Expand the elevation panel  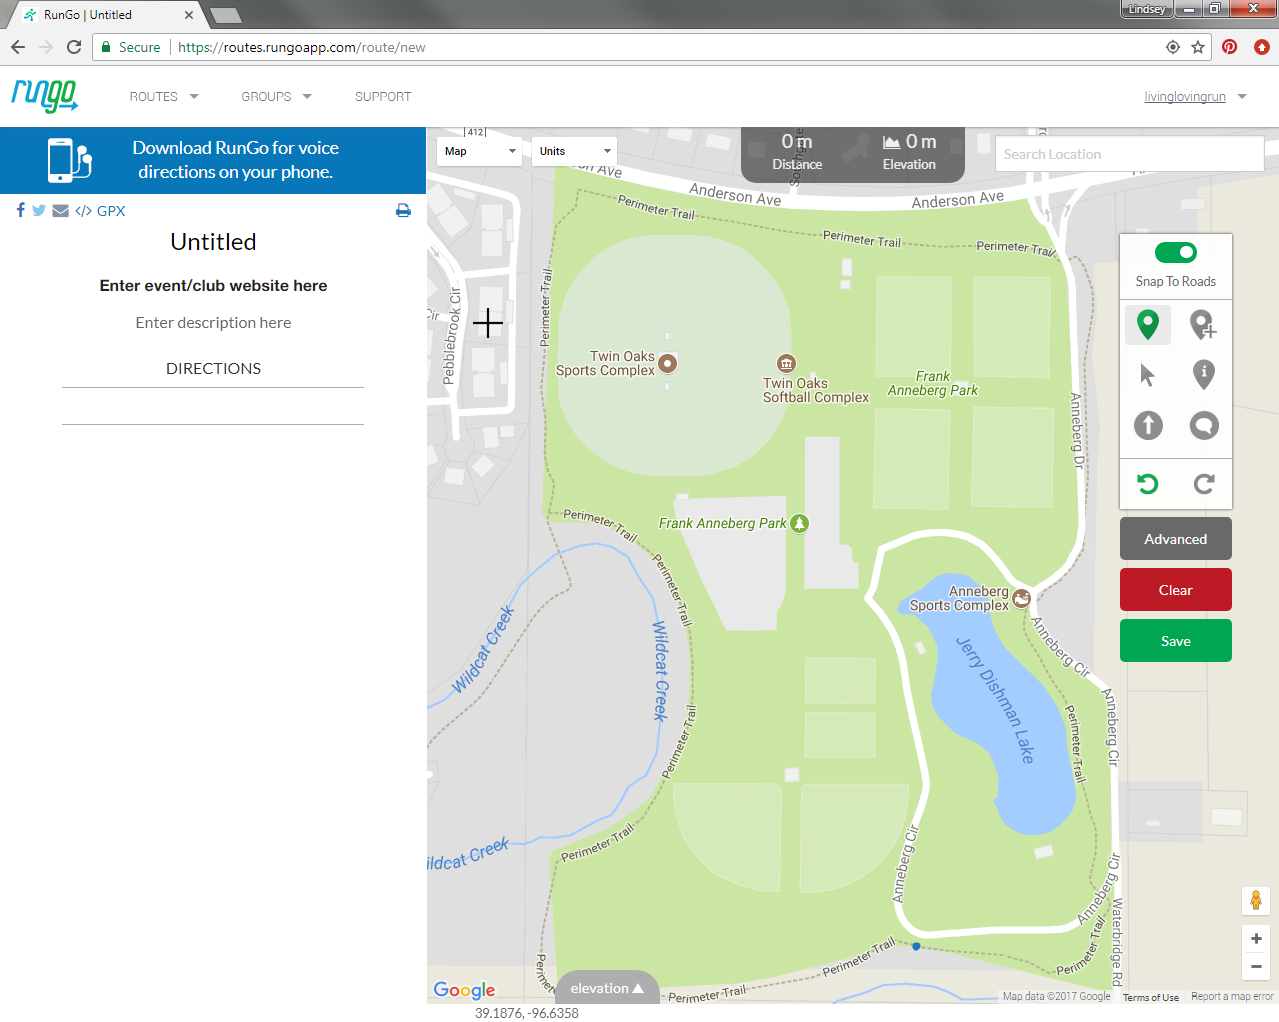[606, 988]
